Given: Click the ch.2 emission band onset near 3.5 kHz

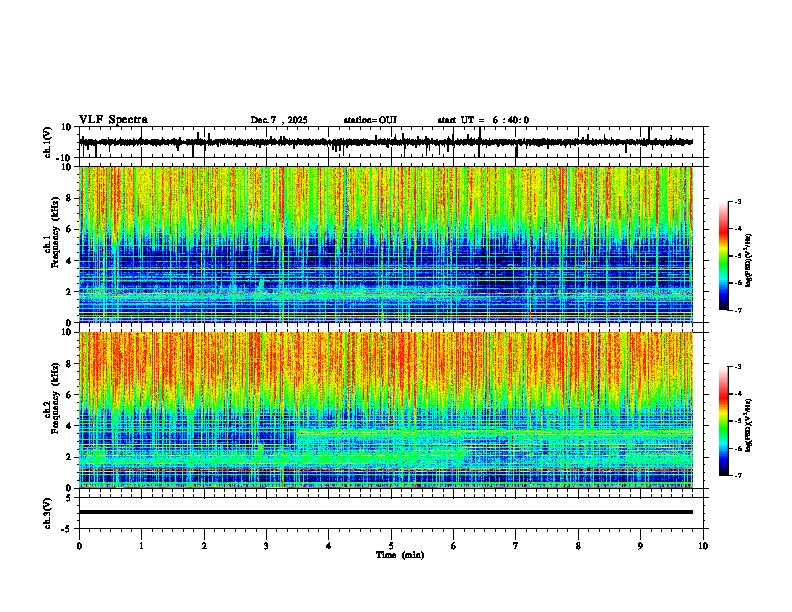Looking at the screenshot, I should tap(298, 433).
